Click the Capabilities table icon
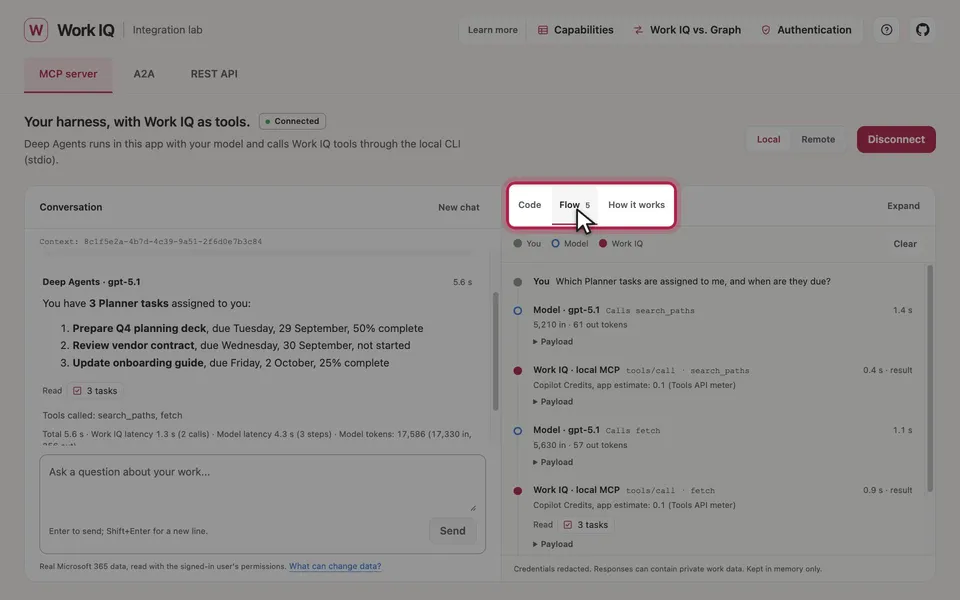Image resolution: width=960 pixels, height=600 pixels. [542, 30]
